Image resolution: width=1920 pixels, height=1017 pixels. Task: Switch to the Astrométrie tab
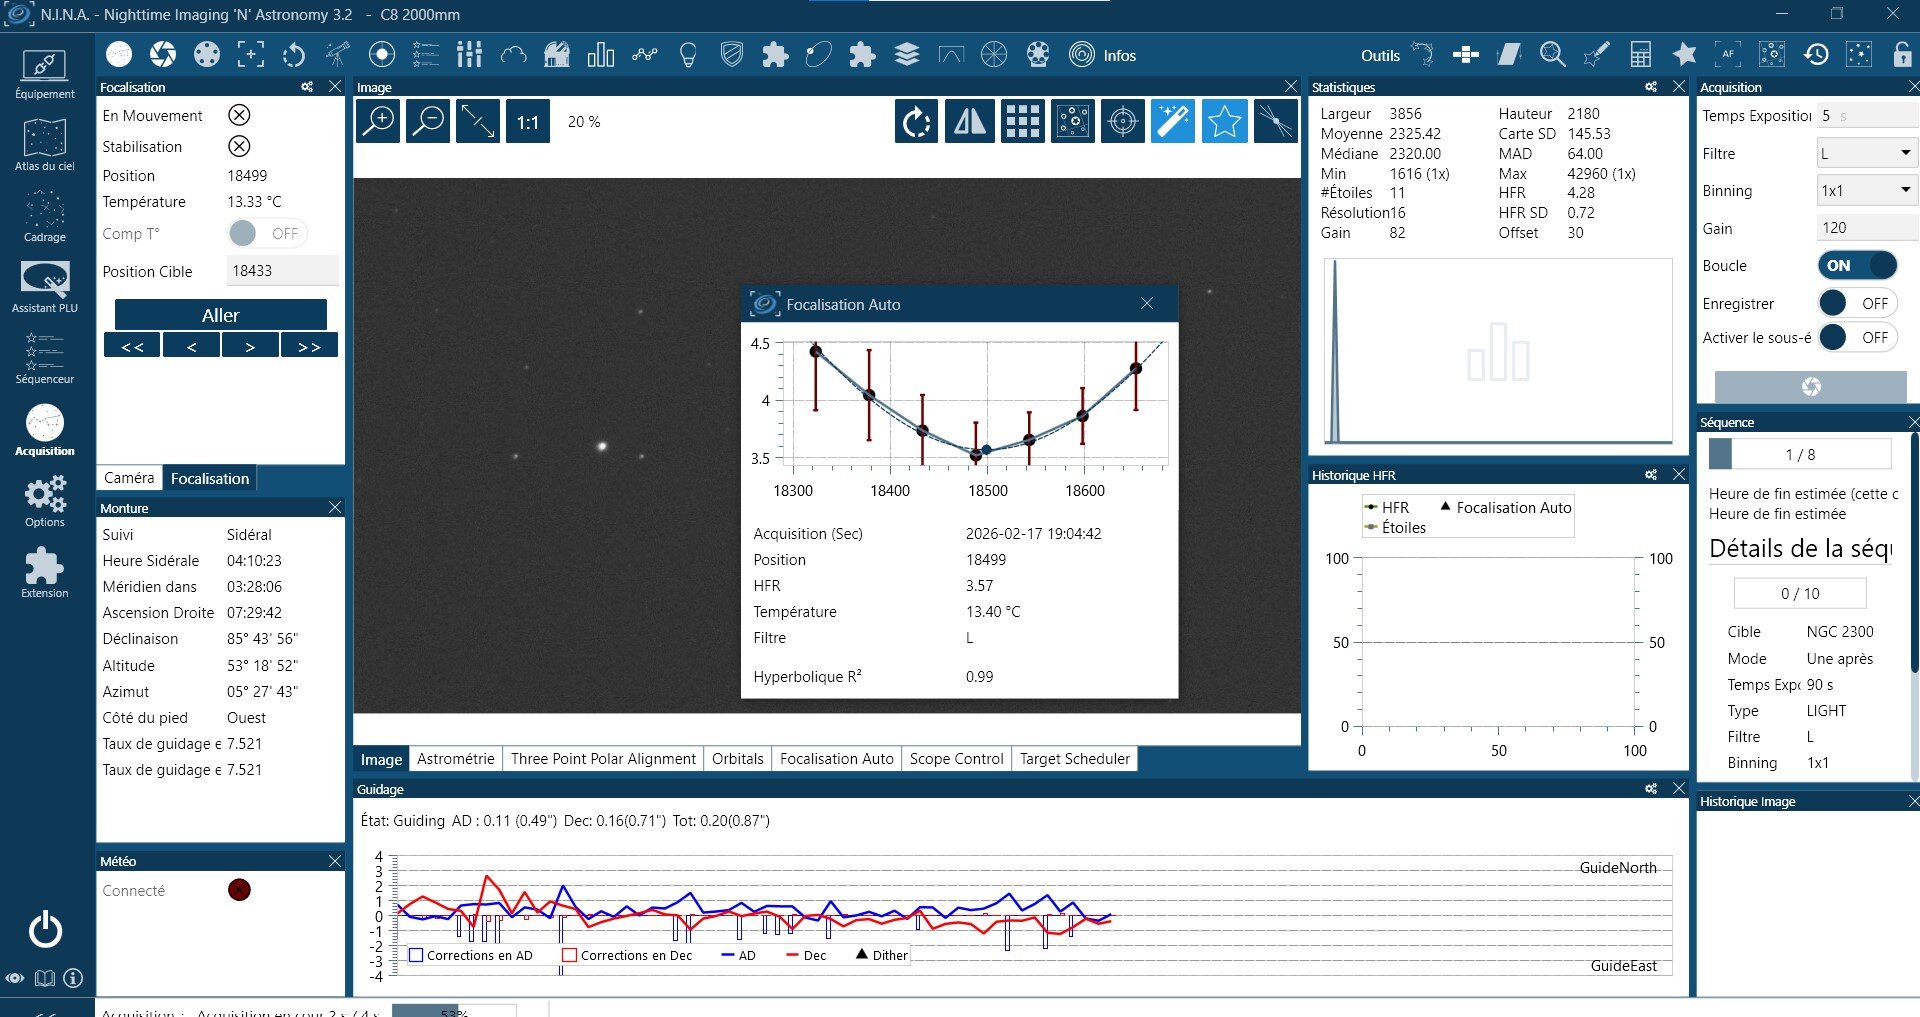tap(455, 759)
